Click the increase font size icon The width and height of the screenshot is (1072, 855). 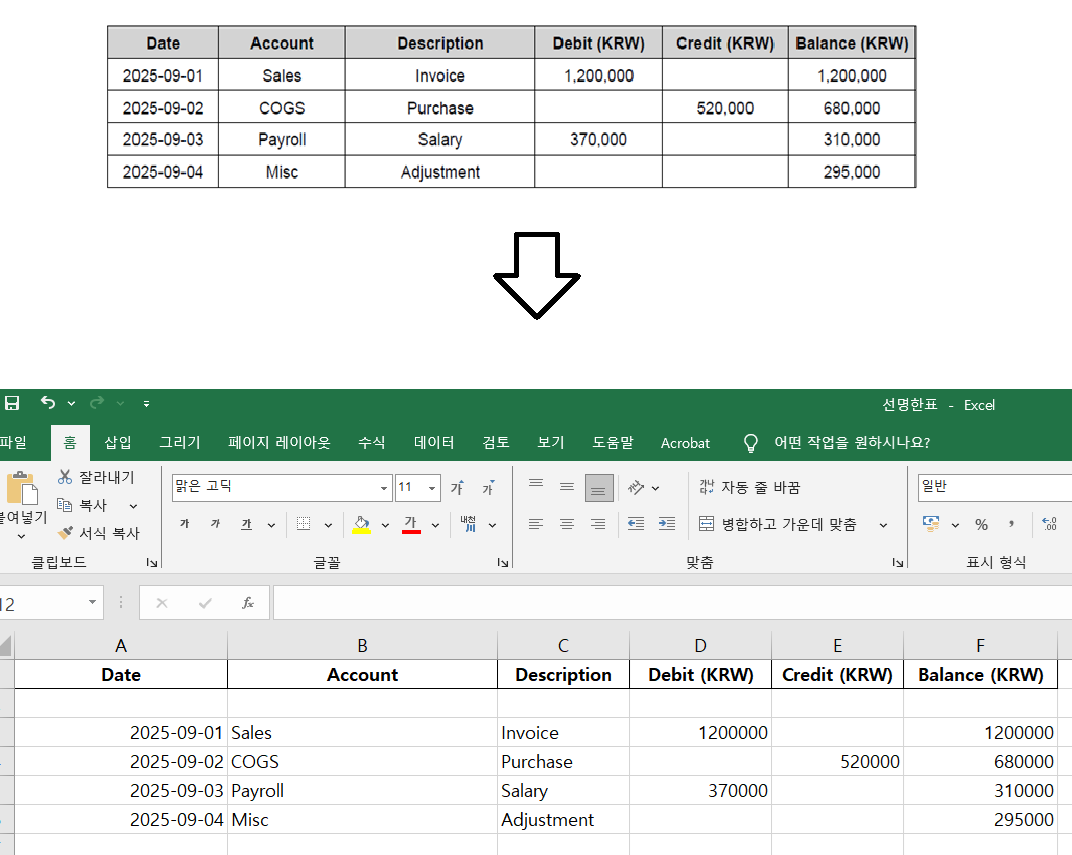click(x=457, y=488)
